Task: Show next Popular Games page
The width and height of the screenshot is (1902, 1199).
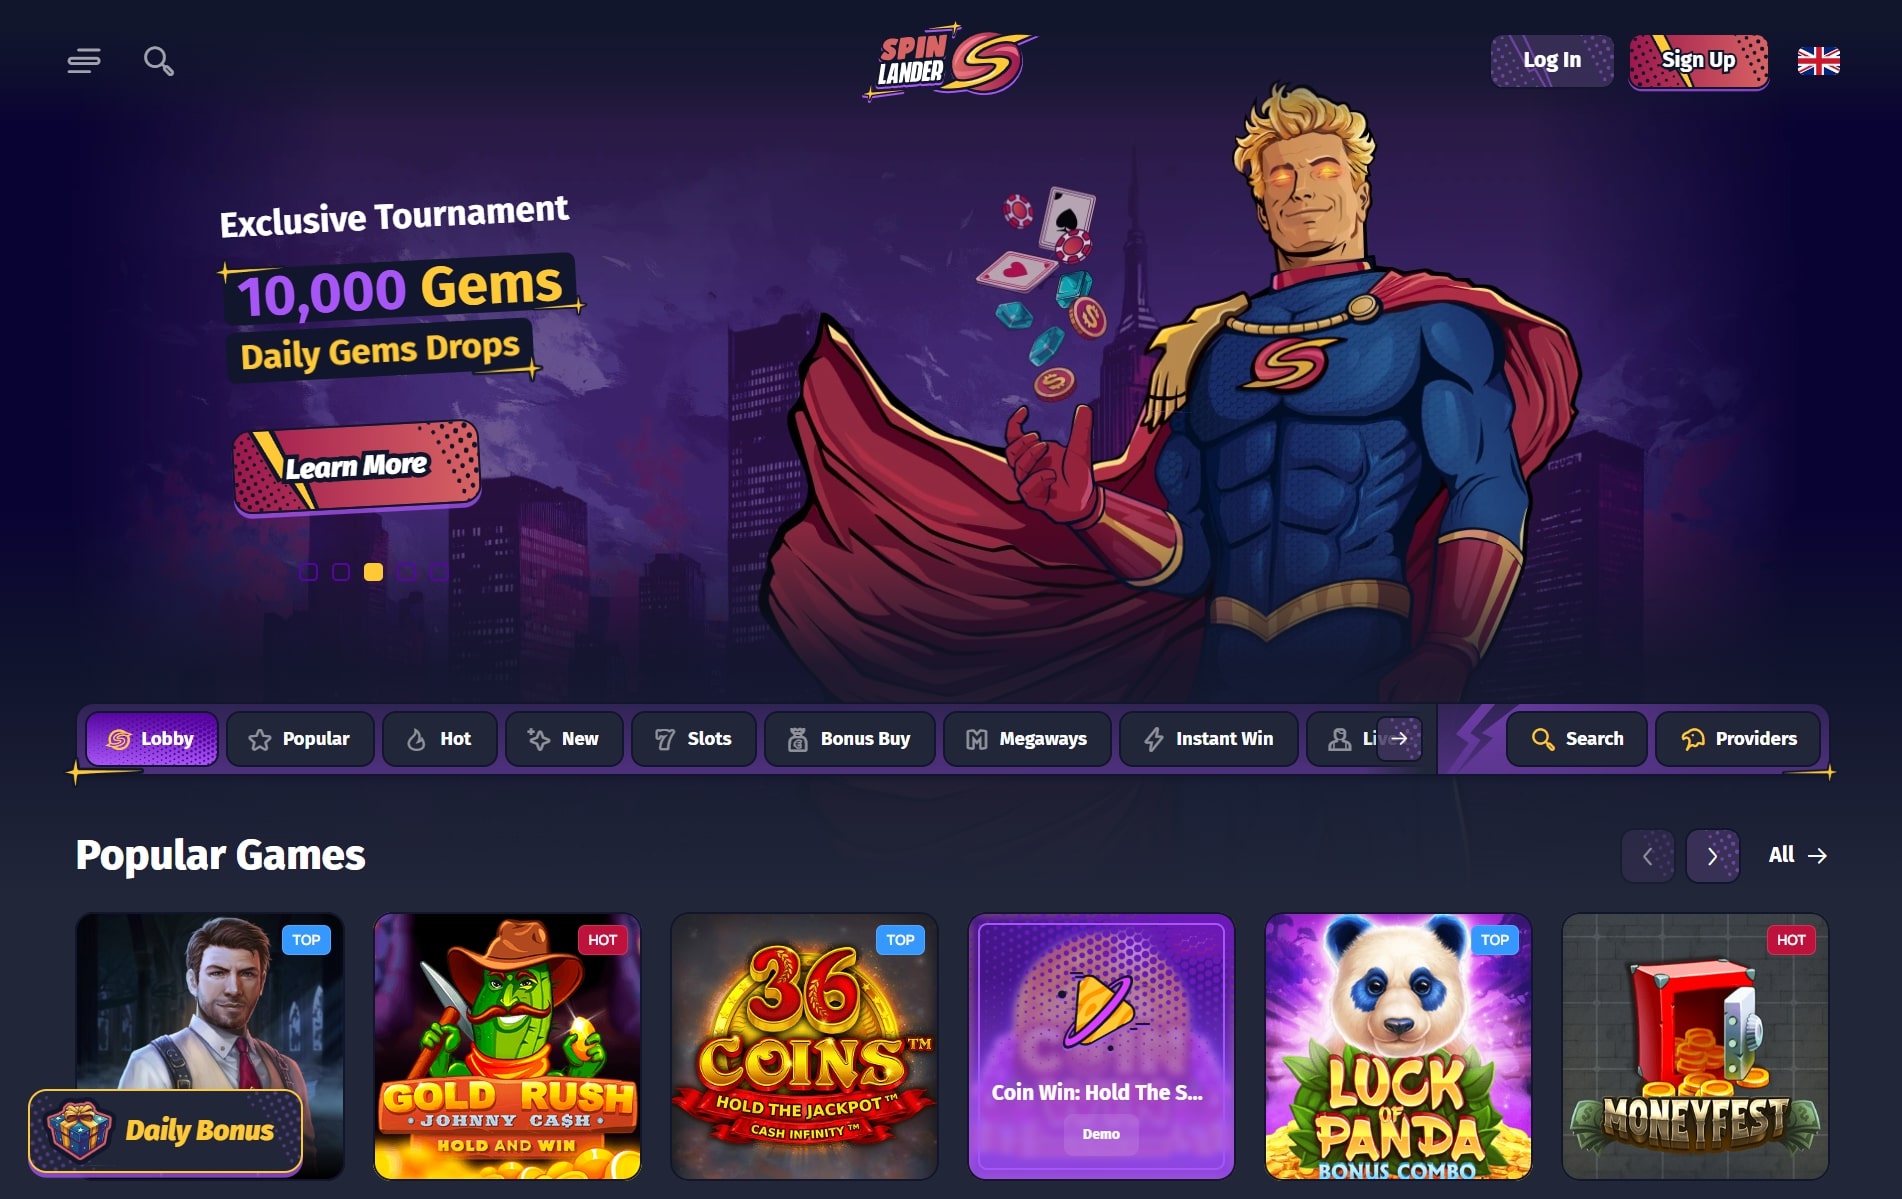Action: pos(1713,856)
